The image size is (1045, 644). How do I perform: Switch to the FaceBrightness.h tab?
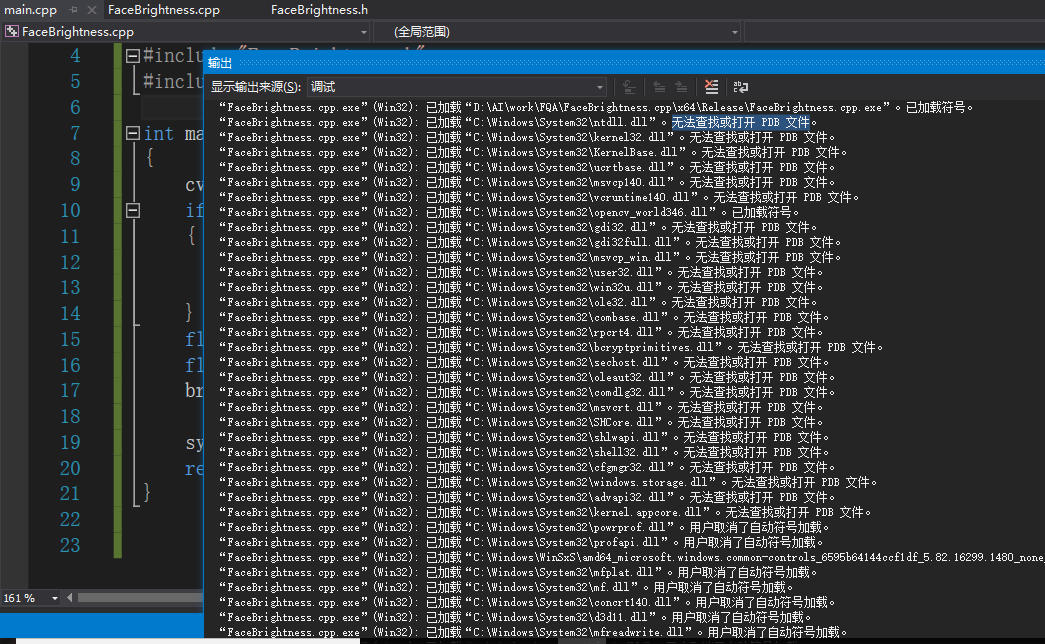(x=319, y=10)
